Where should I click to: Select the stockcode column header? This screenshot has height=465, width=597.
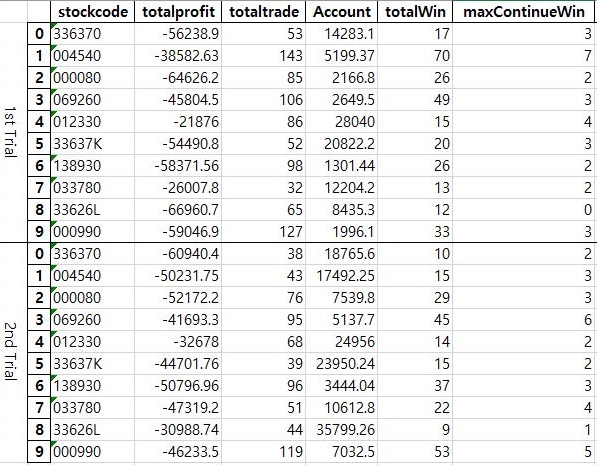pyautogui.click(x=93, y=12)
